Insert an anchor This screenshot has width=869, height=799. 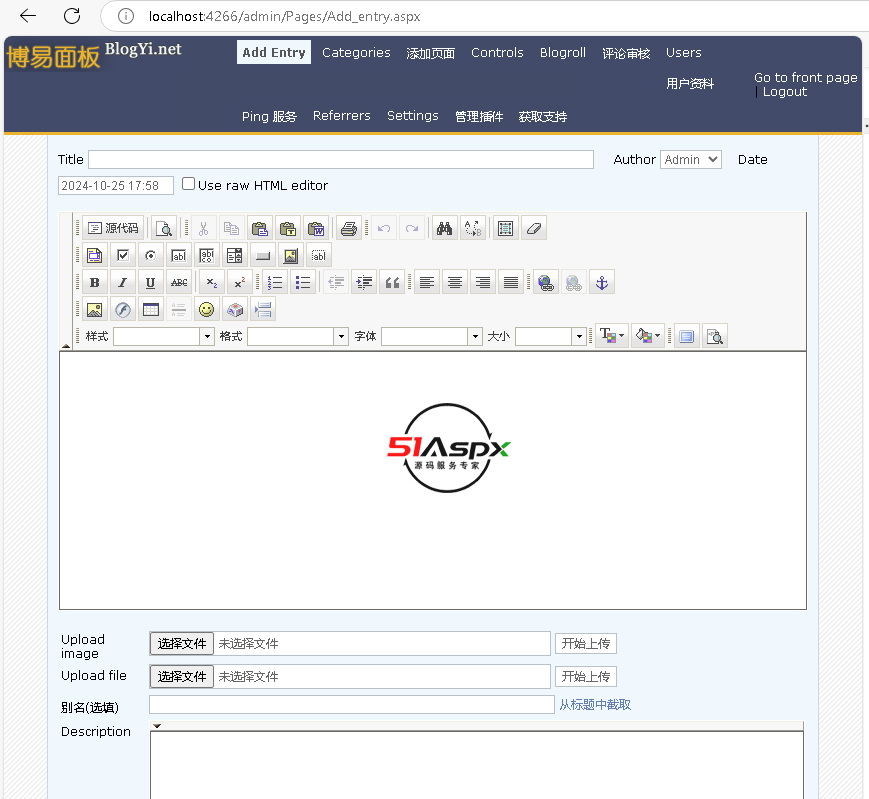602,283
